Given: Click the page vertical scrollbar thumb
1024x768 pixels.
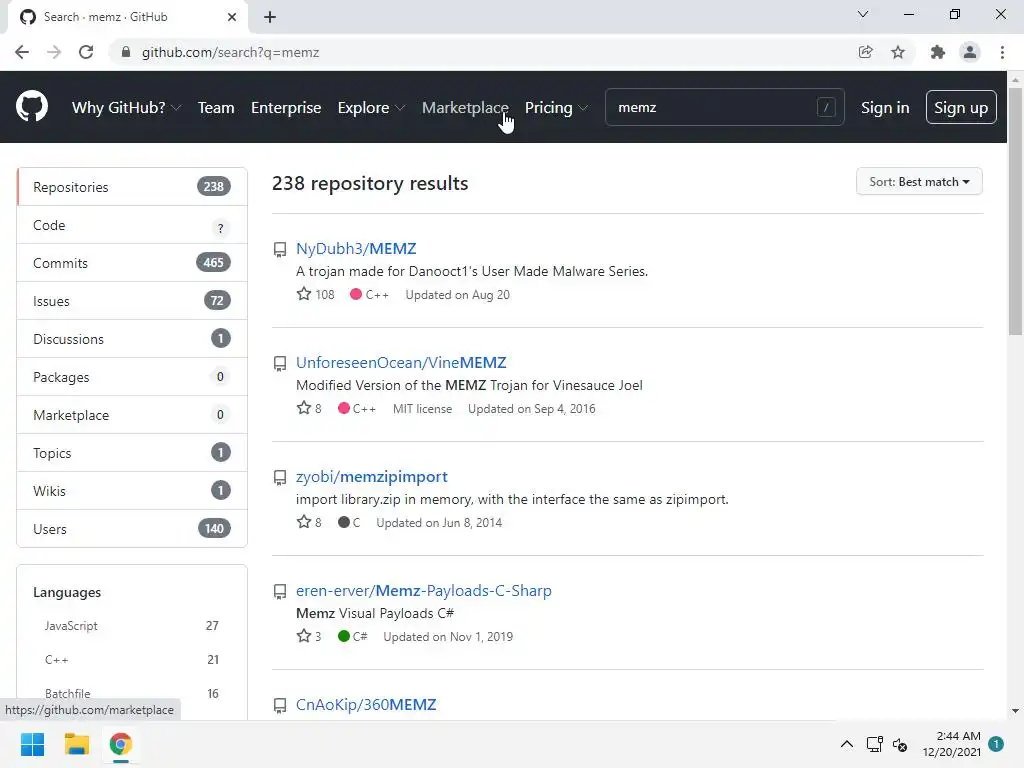Looking at the screenshot, I should point(1015,211).
